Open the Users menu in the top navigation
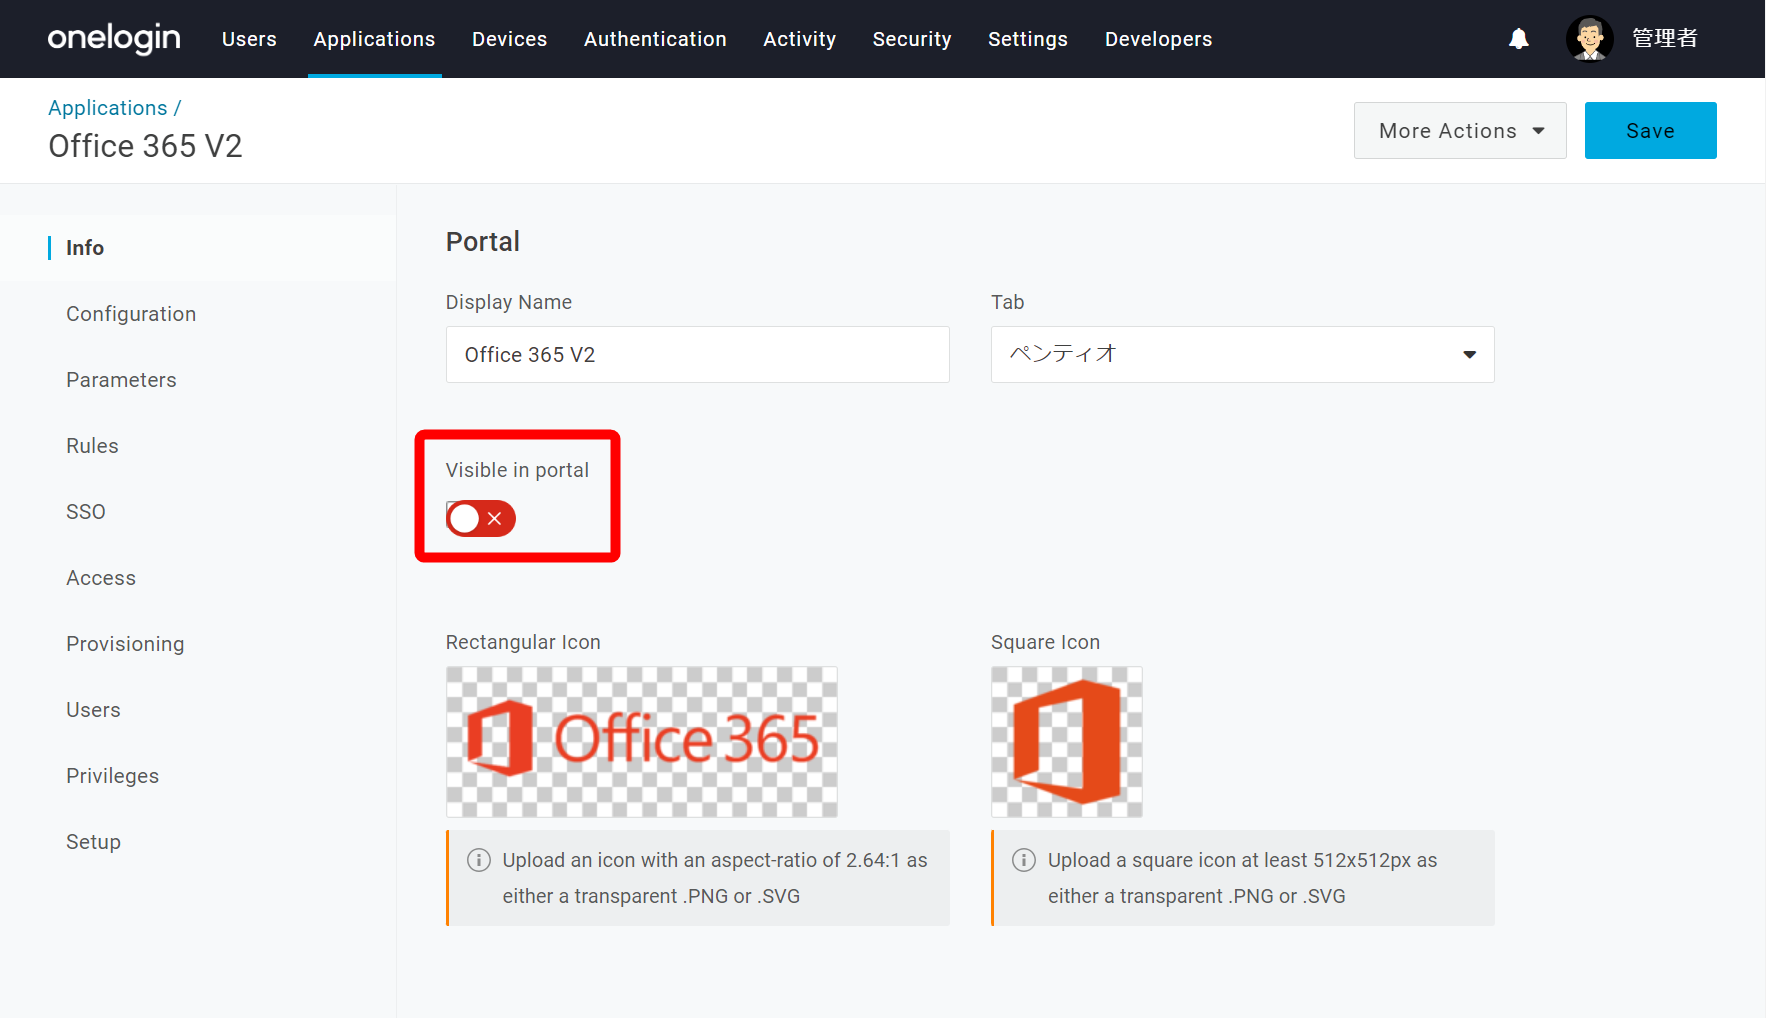The height and width of the screenshot is (1018, 1766). click(x=249, y=39)
